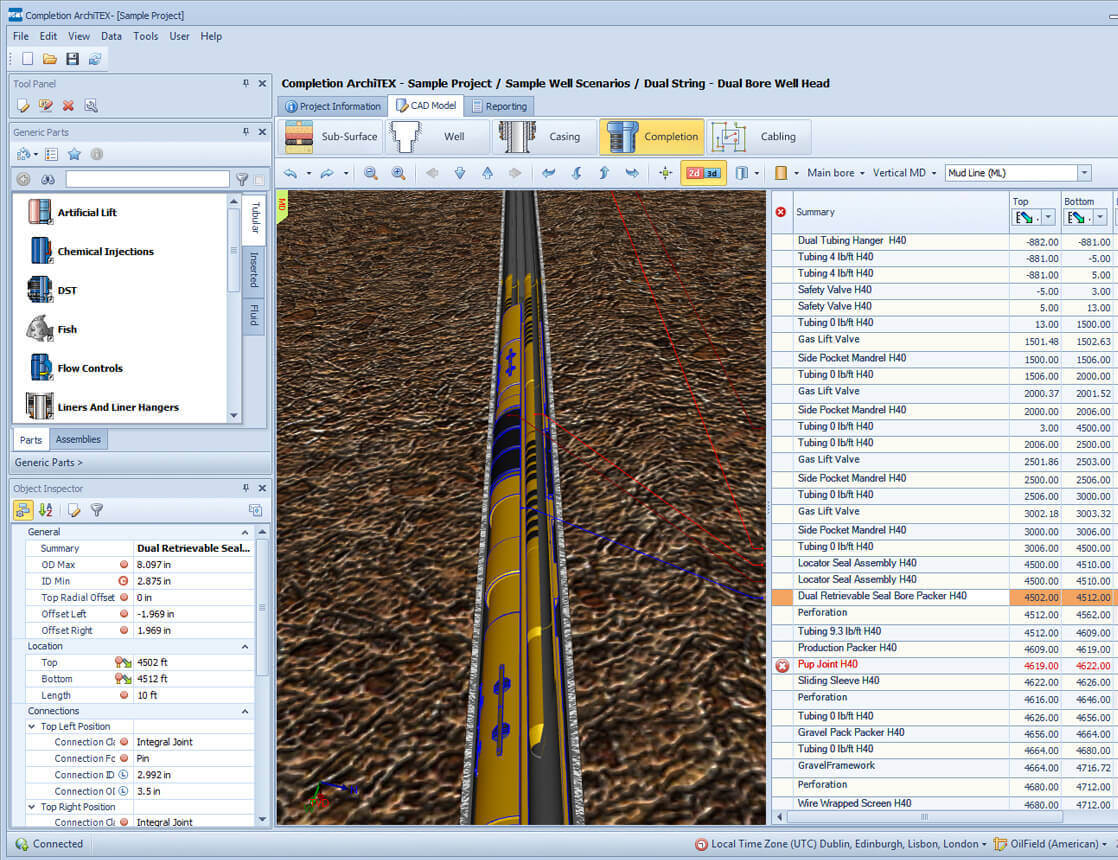Click the red X delete icon in Tool Panel
The height and width of the screenshot is (860, 1118).
pos(68,105)
